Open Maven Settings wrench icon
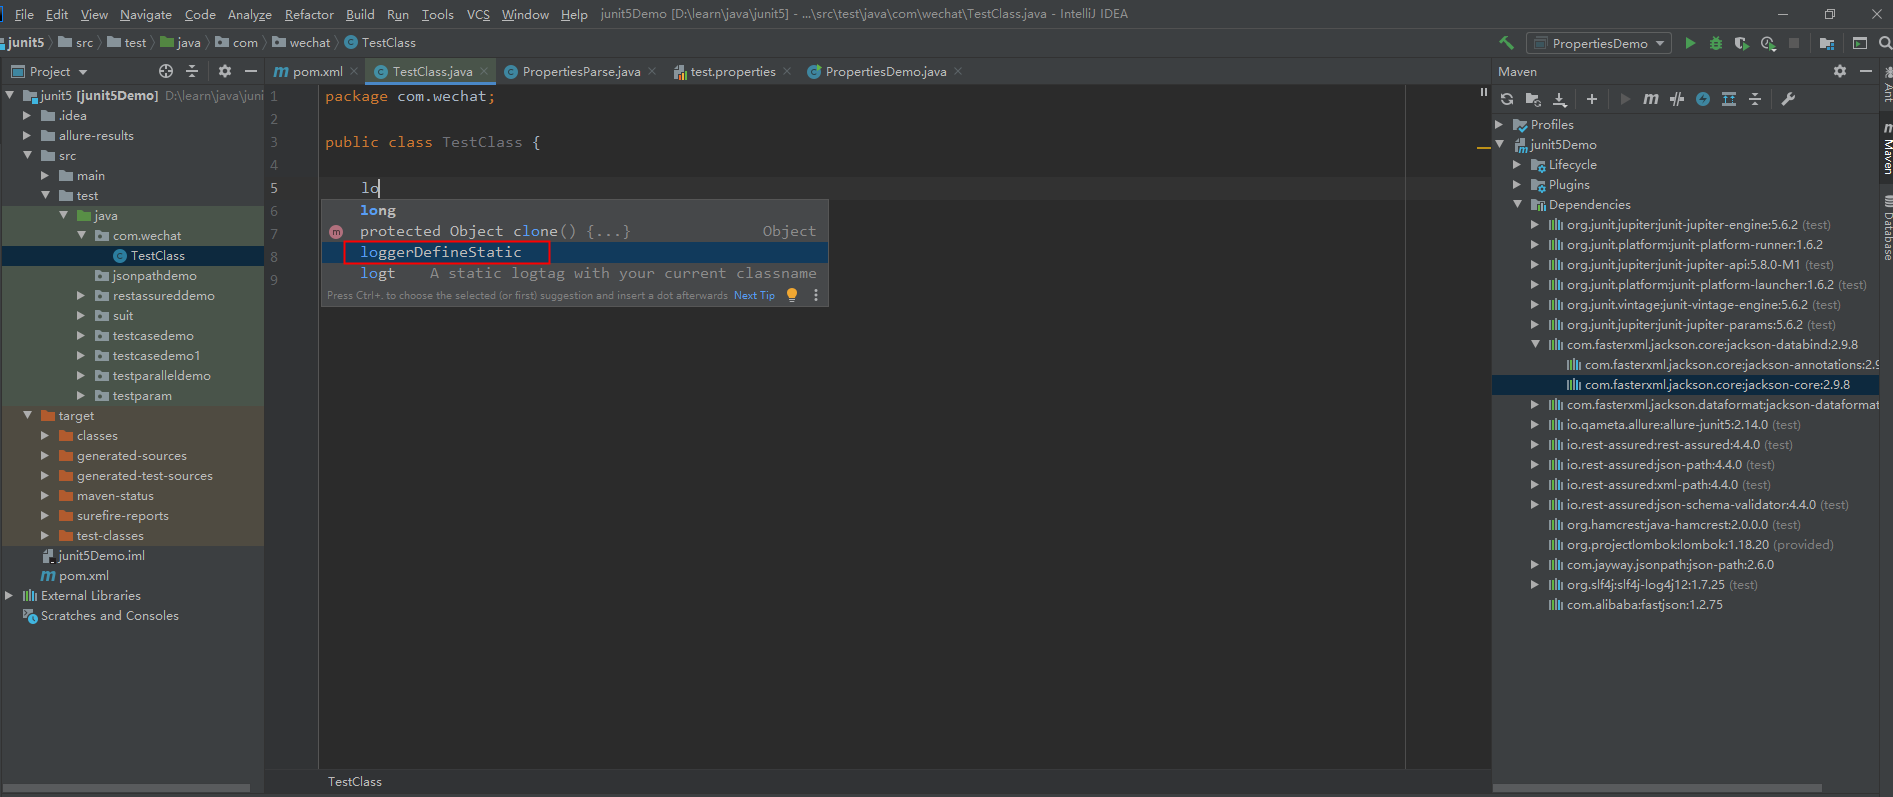Screen dimensions: 1893x797 click(x=1788, y=99)
